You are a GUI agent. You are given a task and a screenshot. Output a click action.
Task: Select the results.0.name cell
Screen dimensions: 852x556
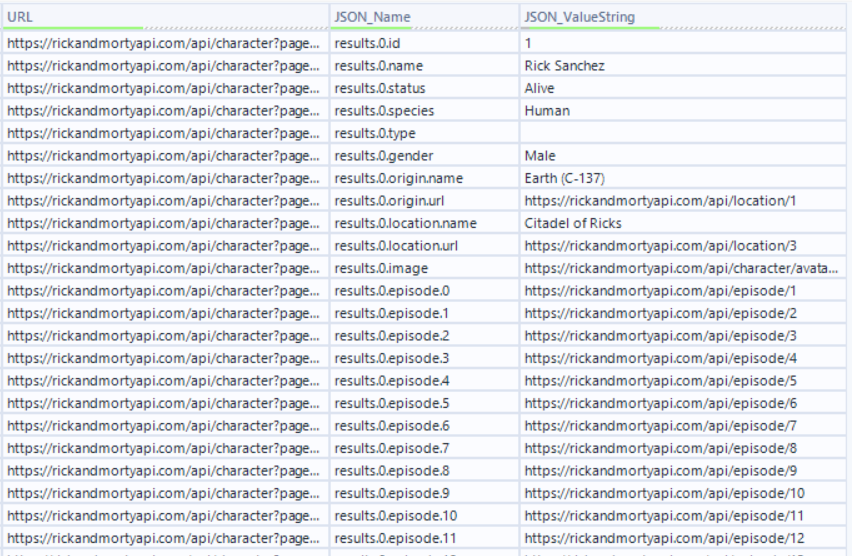pos(424,66)
